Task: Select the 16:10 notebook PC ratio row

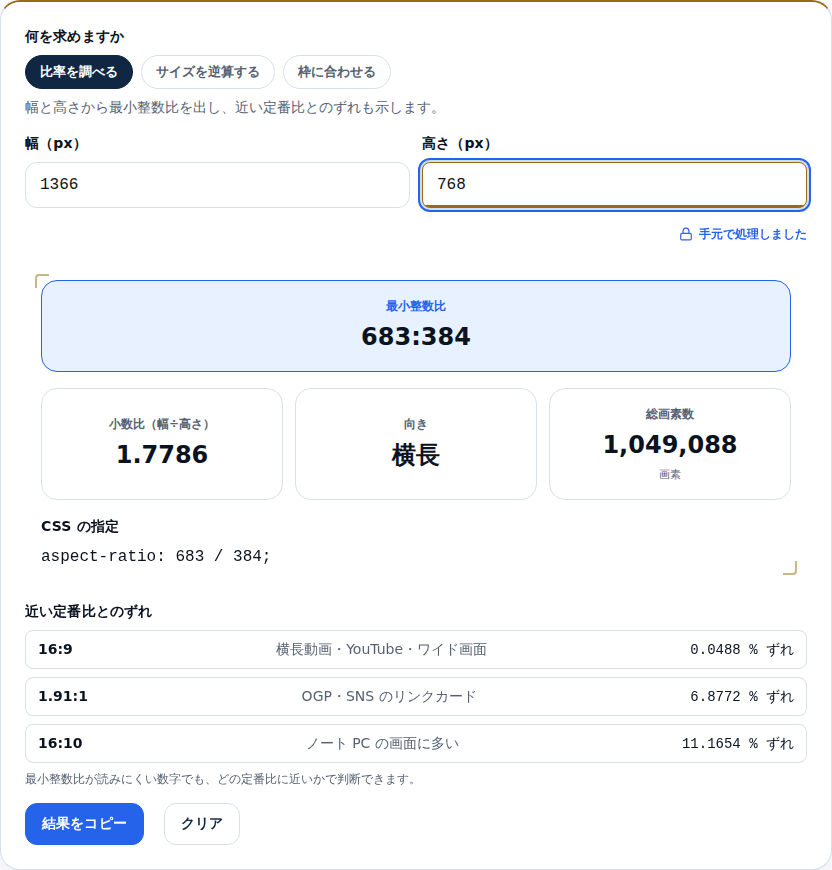Action: [416, 743]
